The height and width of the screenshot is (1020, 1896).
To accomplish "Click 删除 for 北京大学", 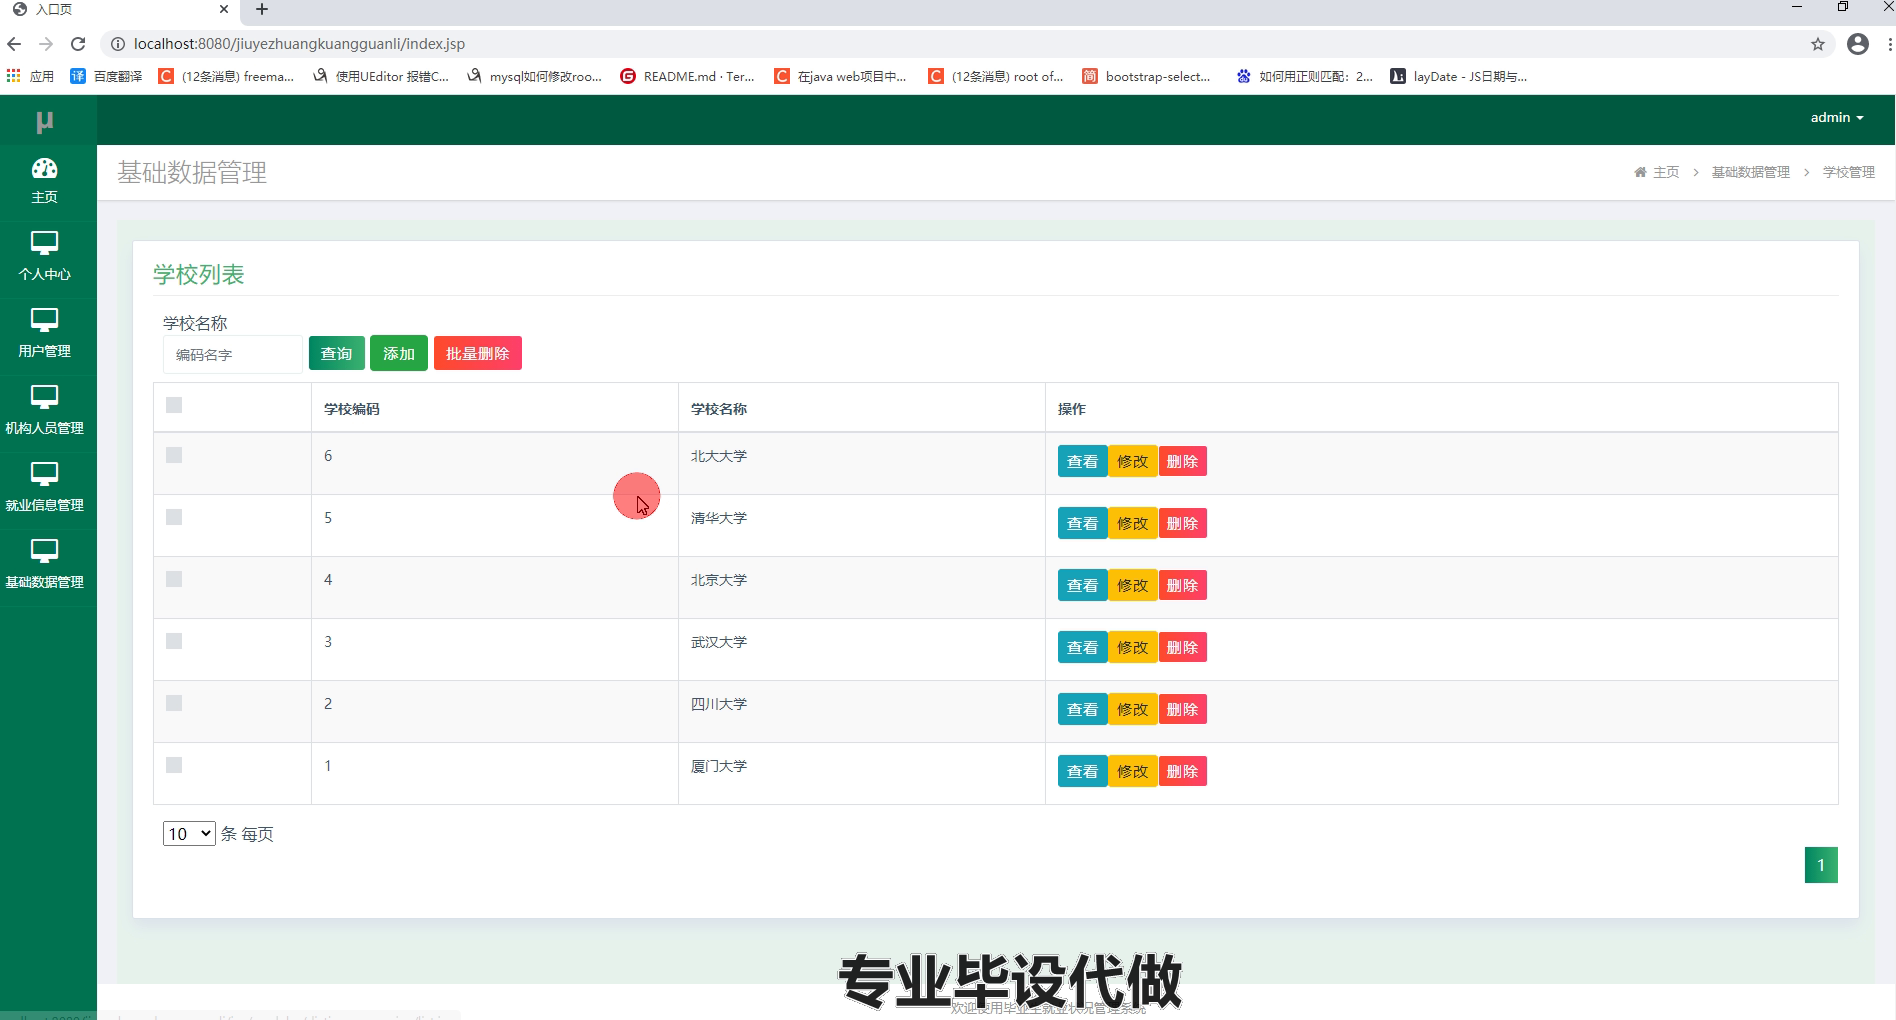I will (1182, 585).
